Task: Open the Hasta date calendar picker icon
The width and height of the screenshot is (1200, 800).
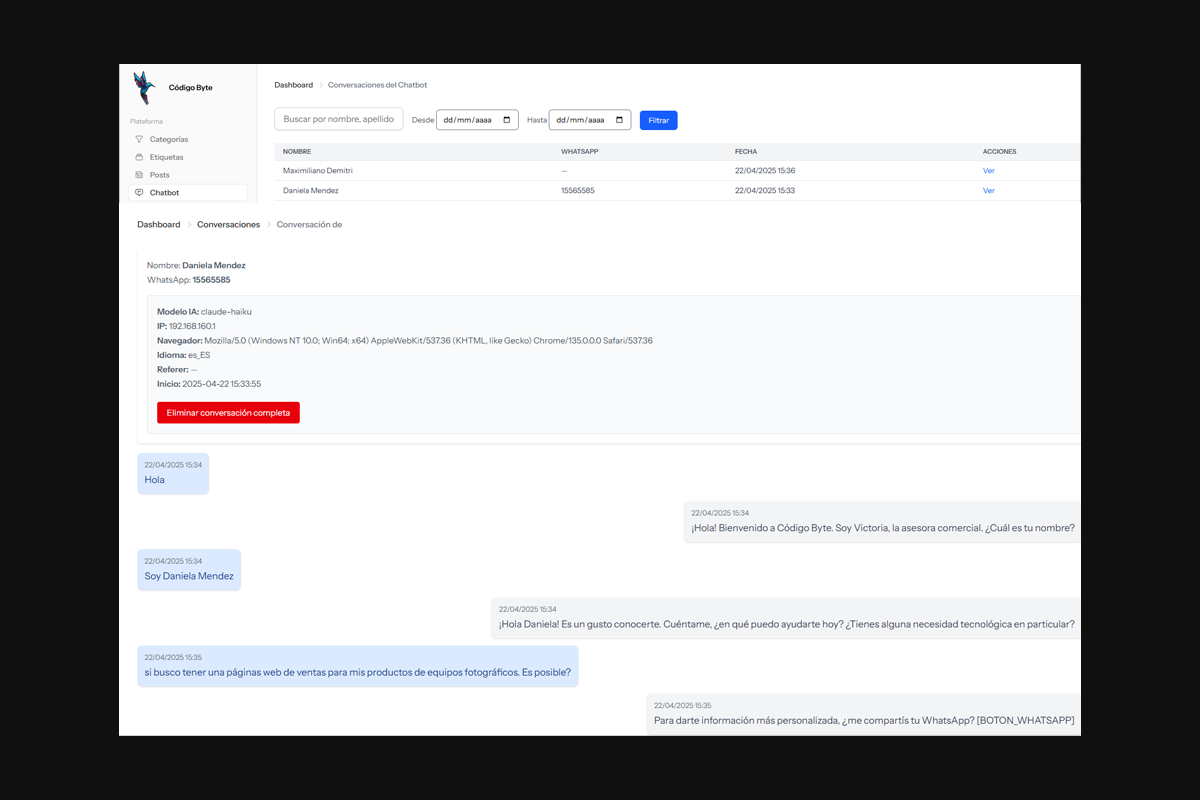Action: [620, 120]
